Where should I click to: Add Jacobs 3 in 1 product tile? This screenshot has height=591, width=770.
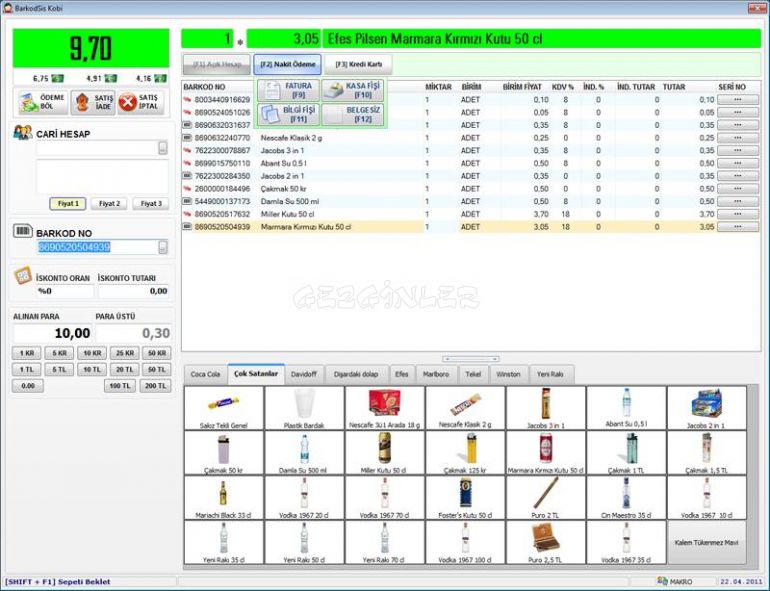pyautogui.click(x=546, y=408)
